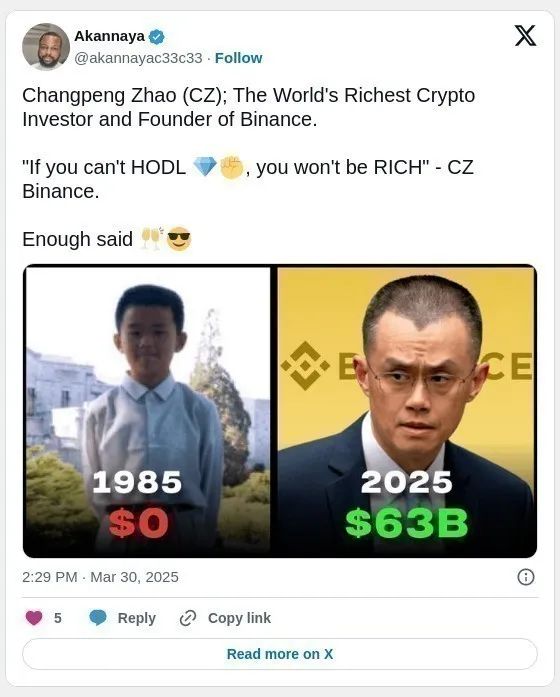560x697 pixels.
Task: Click the Copy link label
Action: click(x=239, y=618)
